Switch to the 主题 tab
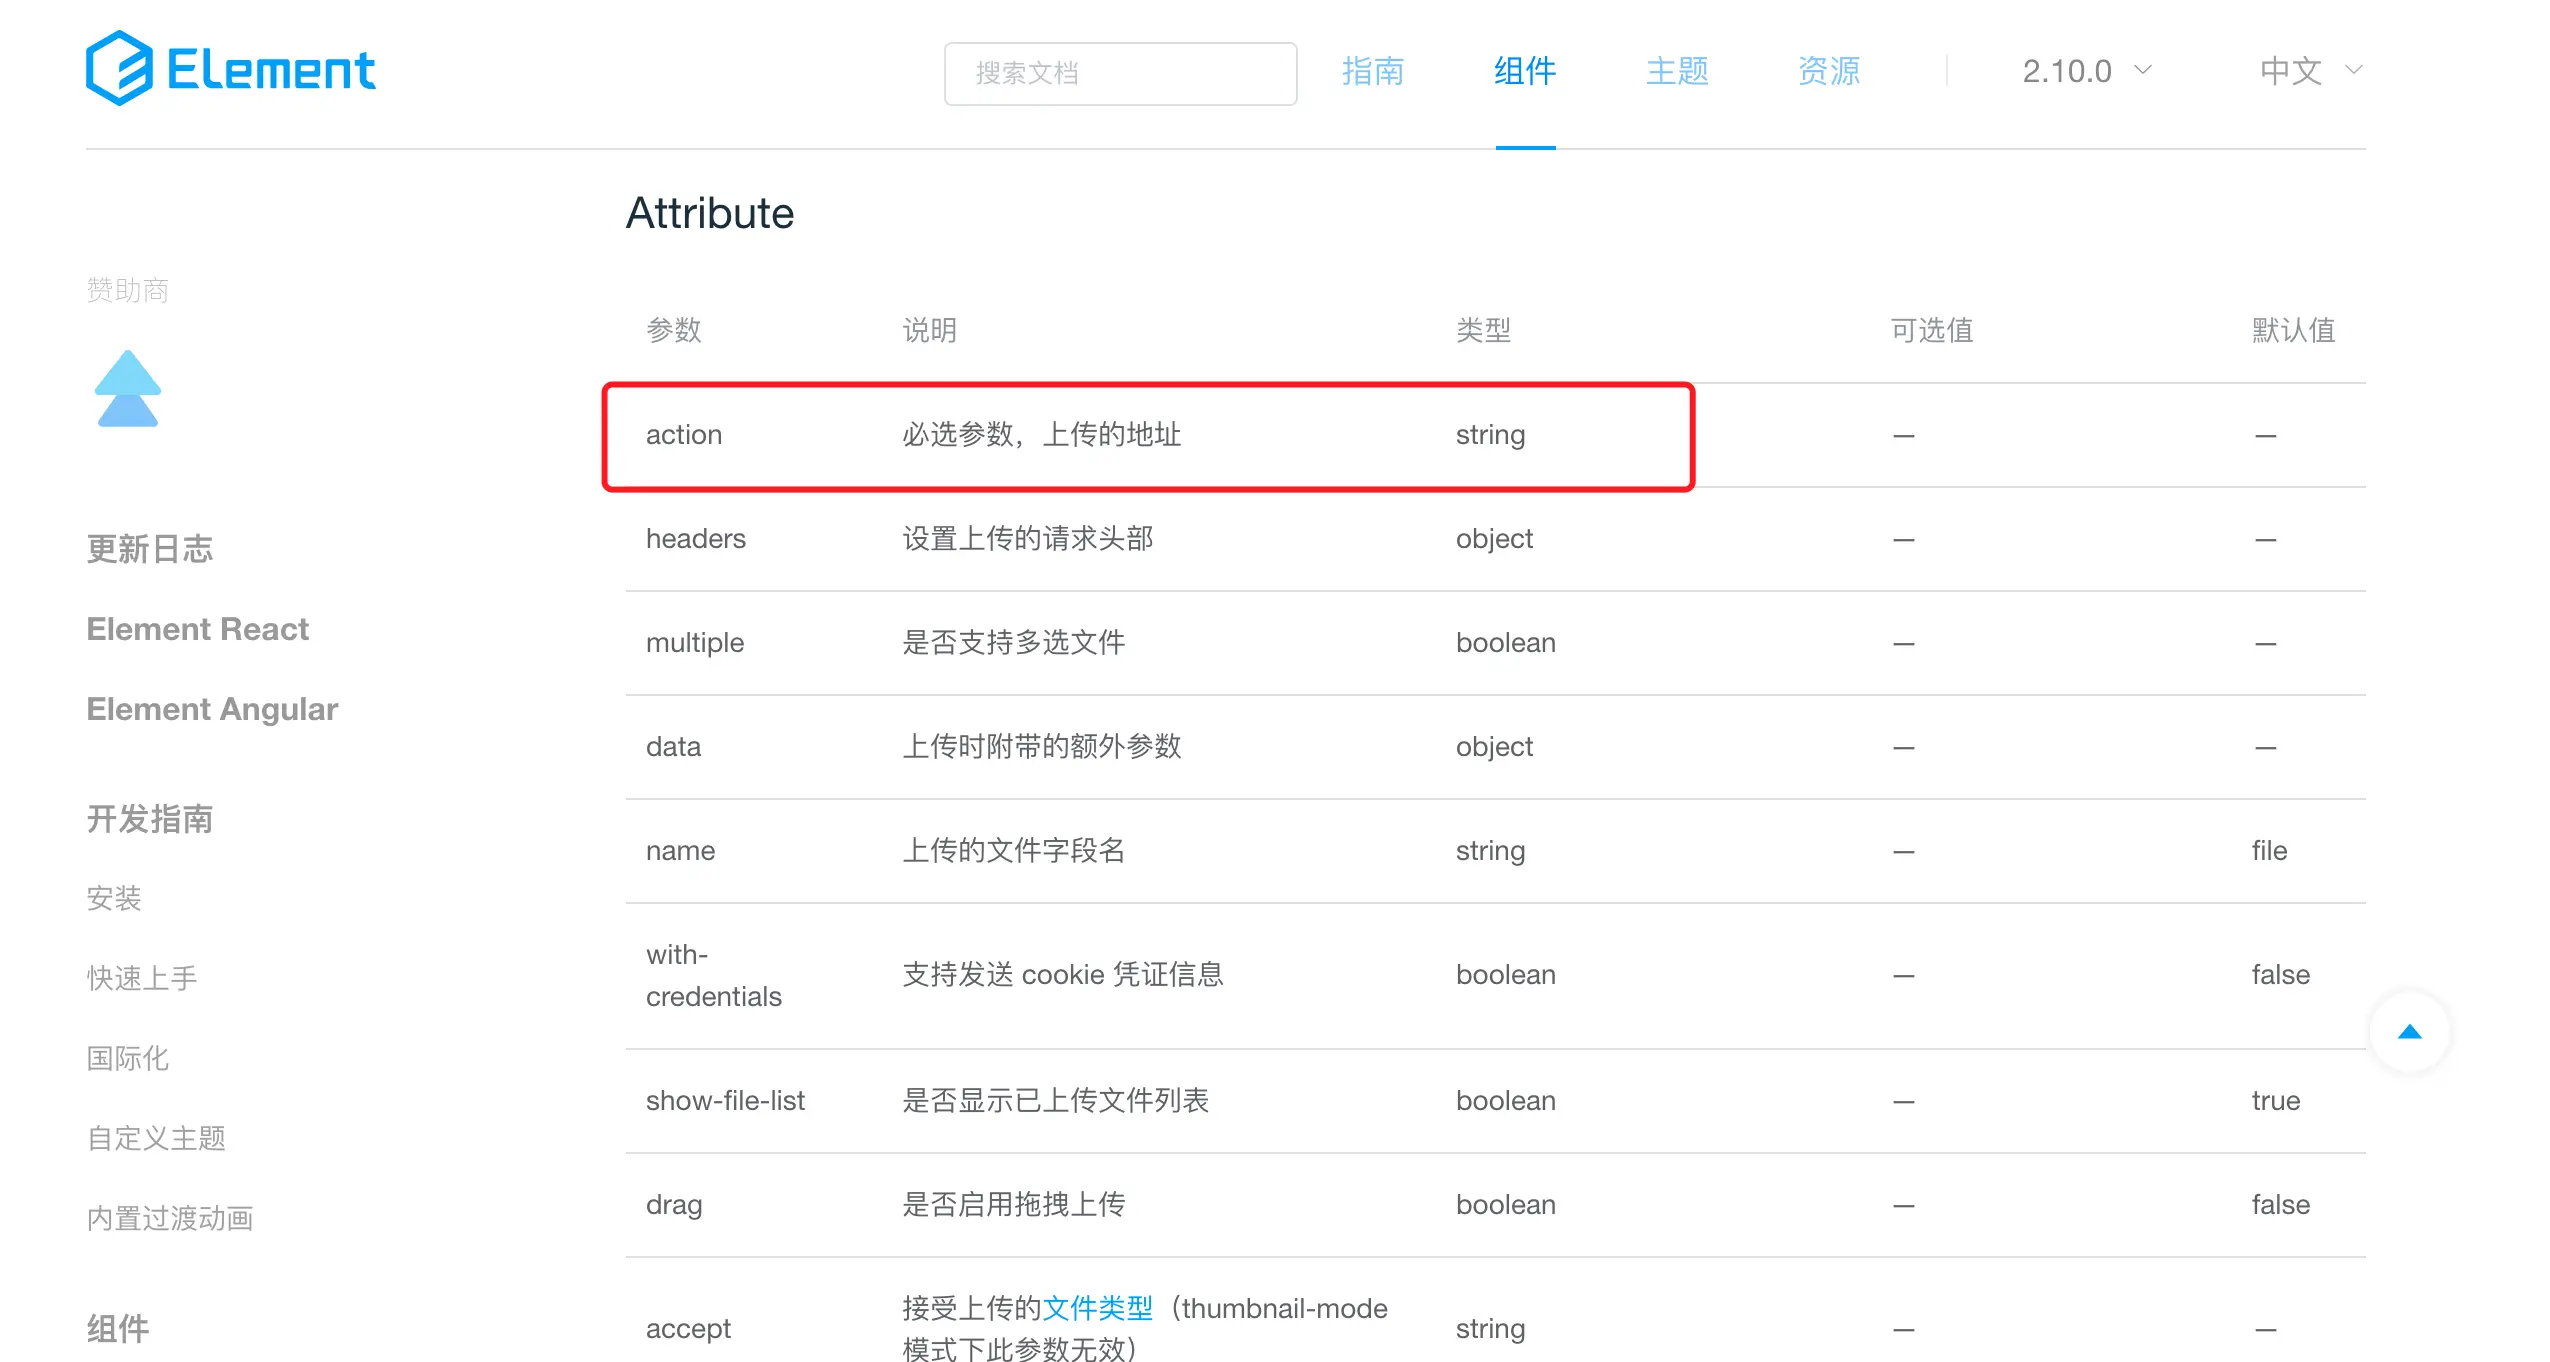 (x=1676, y=70)
